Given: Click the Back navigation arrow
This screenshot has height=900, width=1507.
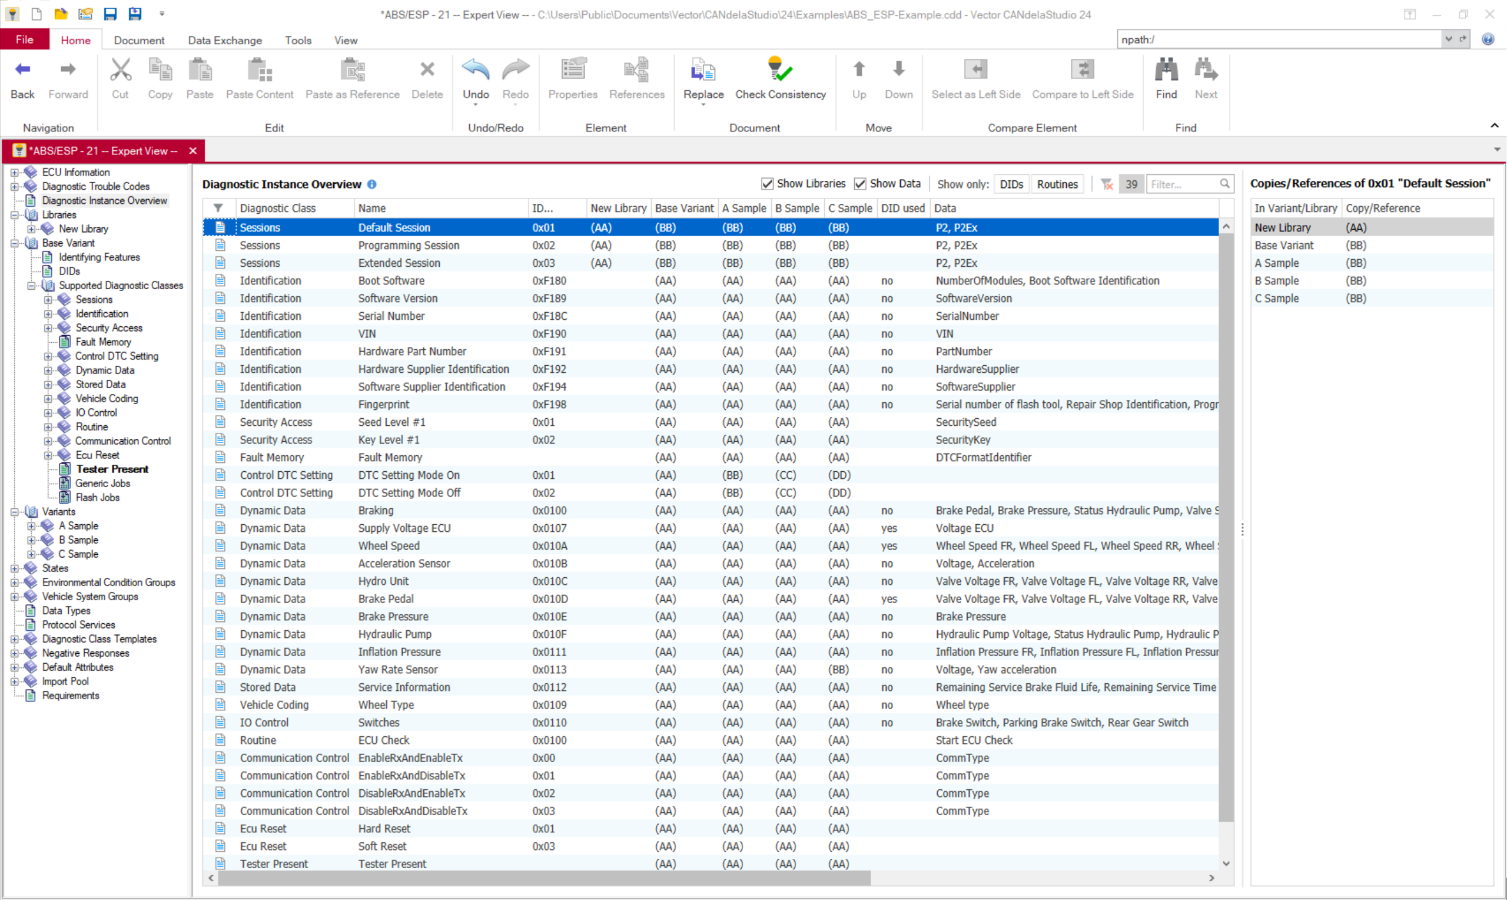Looking at the screenshot, I should coord(22,70).
